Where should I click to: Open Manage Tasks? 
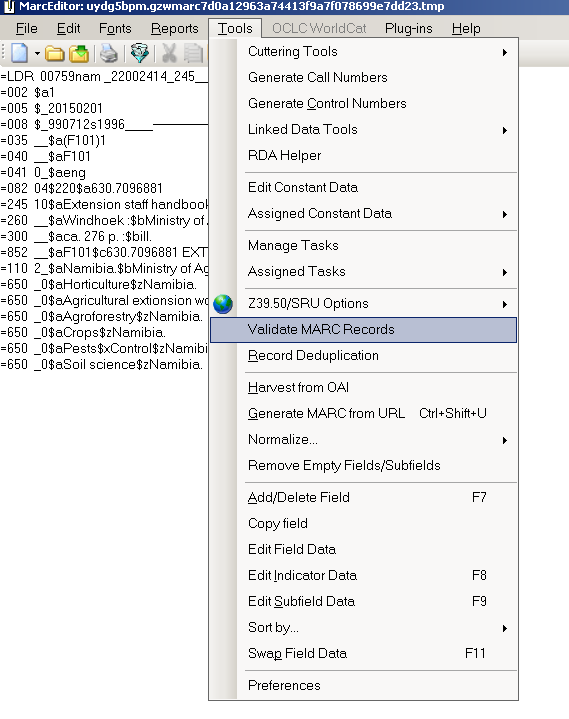click(363, 246)
